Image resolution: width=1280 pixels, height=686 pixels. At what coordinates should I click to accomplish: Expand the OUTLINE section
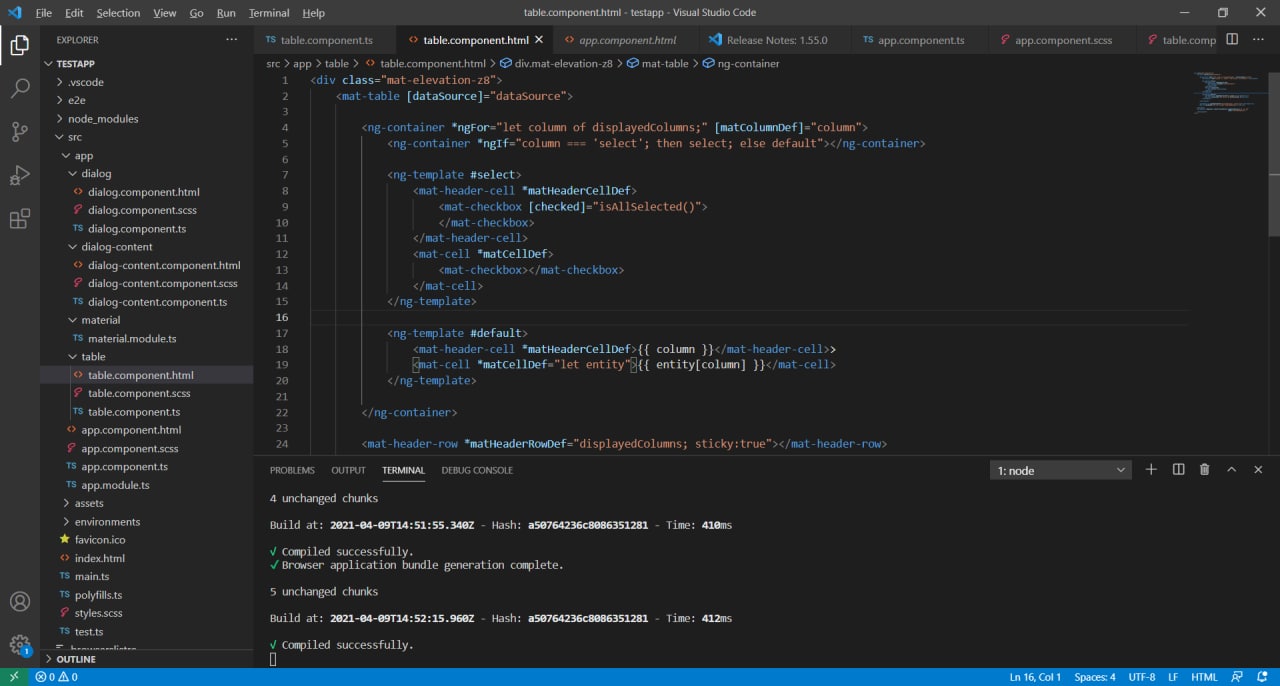click(76, 659)
